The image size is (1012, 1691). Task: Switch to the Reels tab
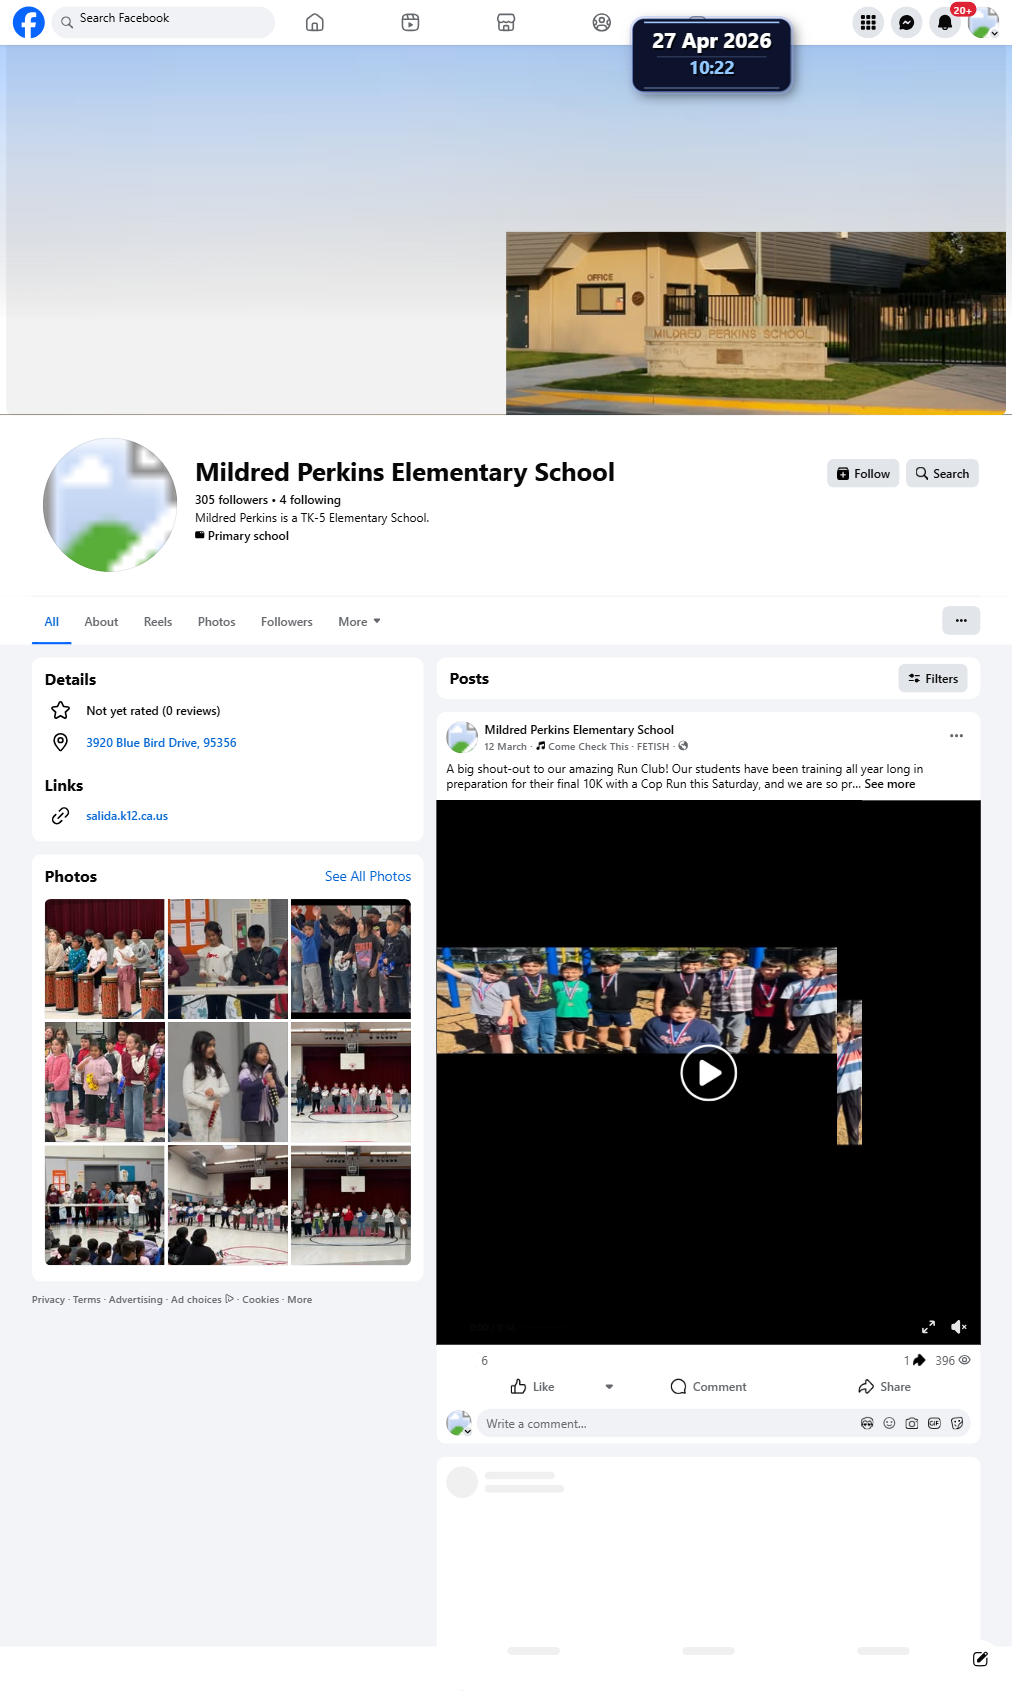pos(158,622)
